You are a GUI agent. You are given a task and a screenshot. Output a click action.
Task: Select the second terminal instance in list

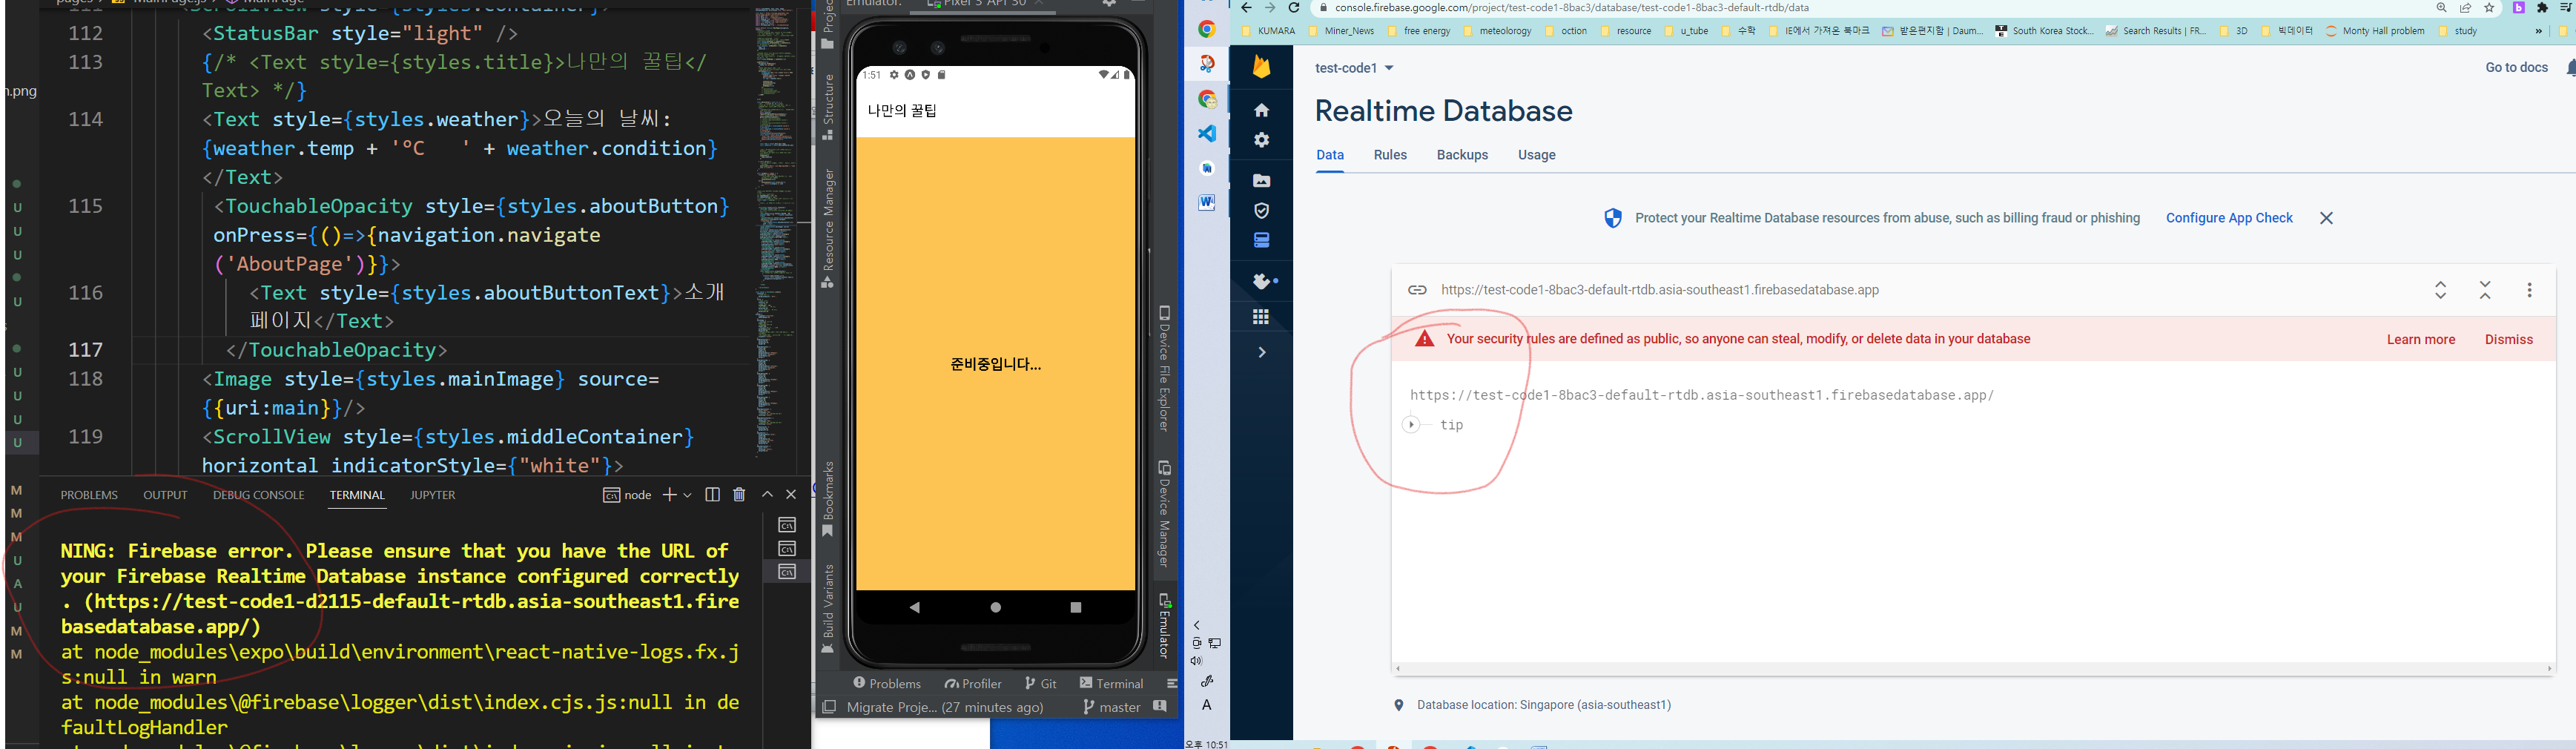[787, 549]
